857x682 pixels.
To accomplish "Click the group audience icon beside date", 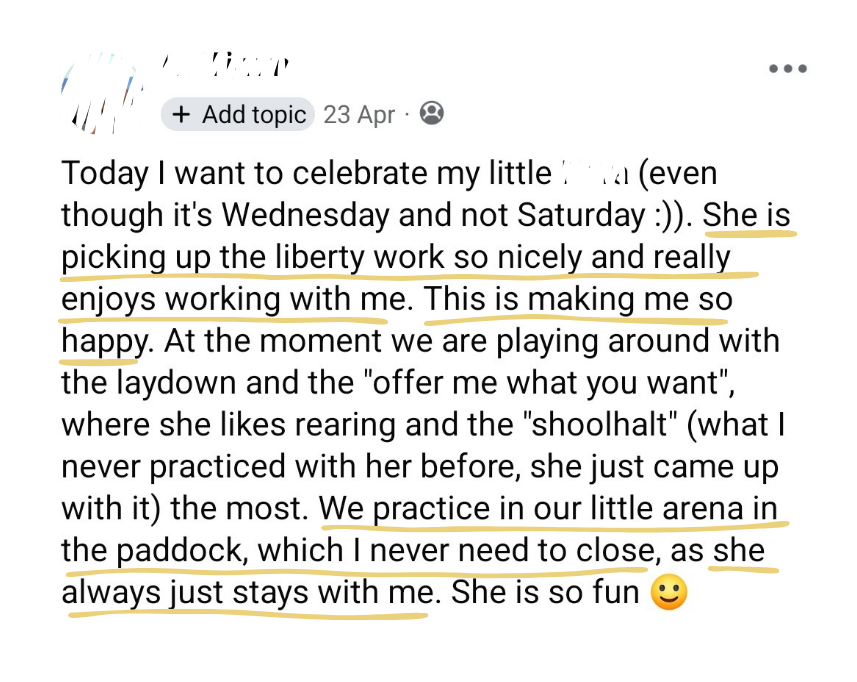I will (x=432, y=114).
